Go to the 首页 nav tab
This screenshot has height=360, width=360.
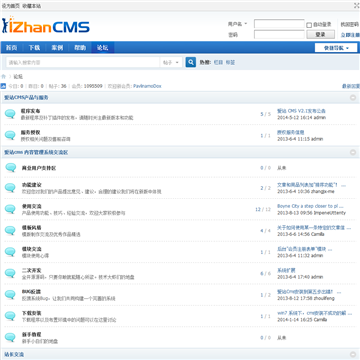(12, 48)
